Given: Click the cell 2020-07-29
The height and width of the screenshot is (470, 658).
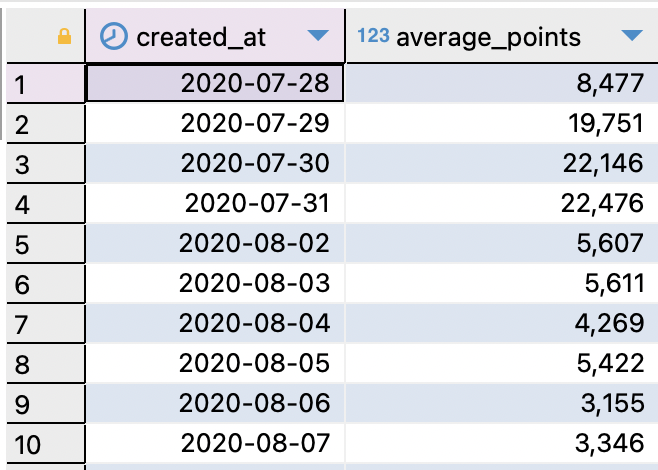Looking at the screenshot, I should [x=215, y=123].
